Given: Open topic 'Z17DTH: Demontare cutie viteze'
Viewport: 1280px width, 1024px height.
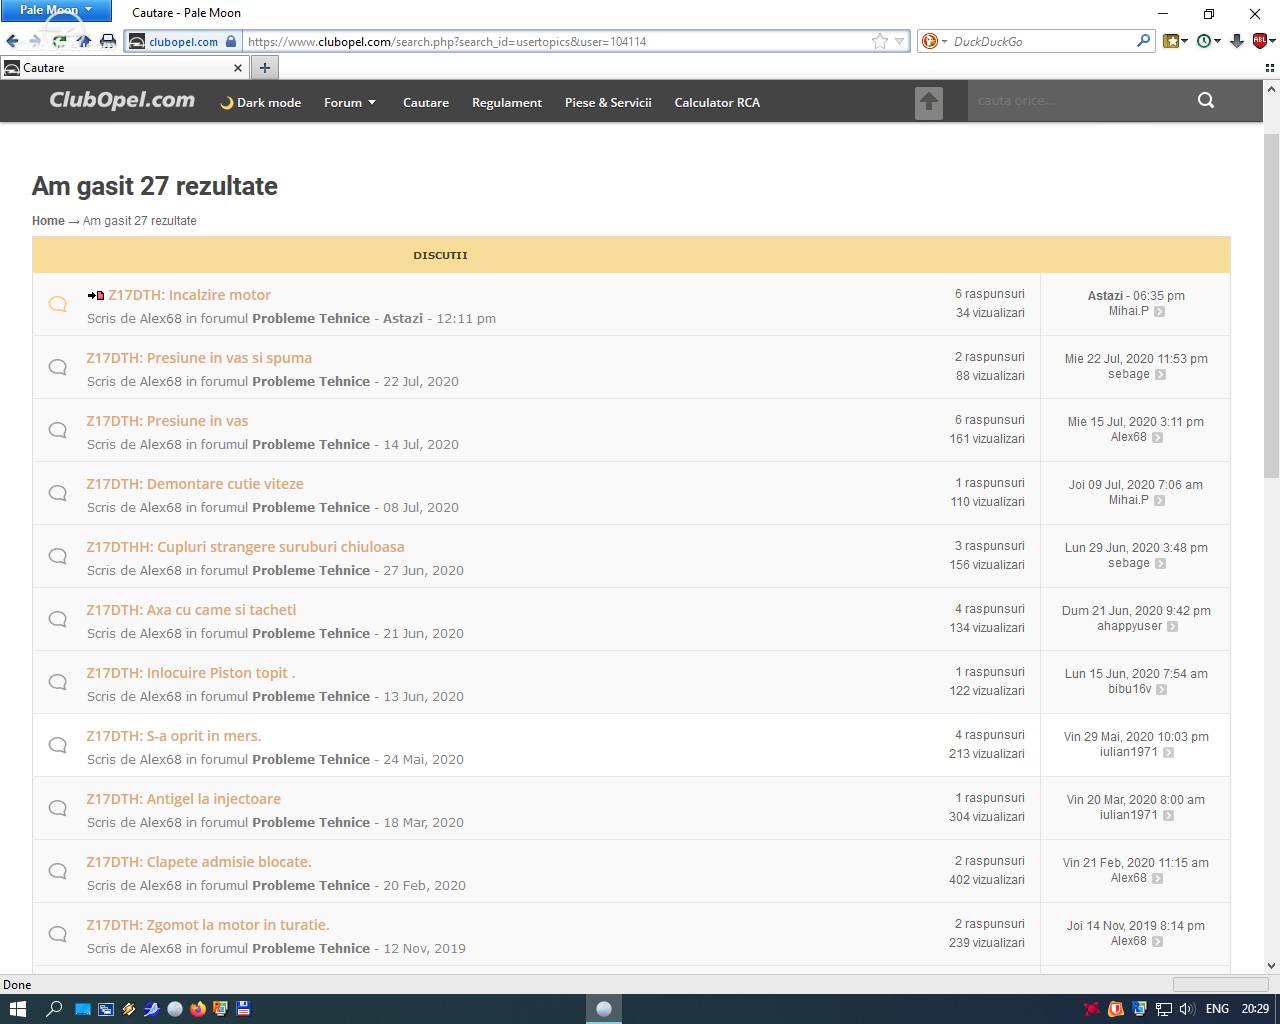Looking at the screenshot, I should point(195,484).
